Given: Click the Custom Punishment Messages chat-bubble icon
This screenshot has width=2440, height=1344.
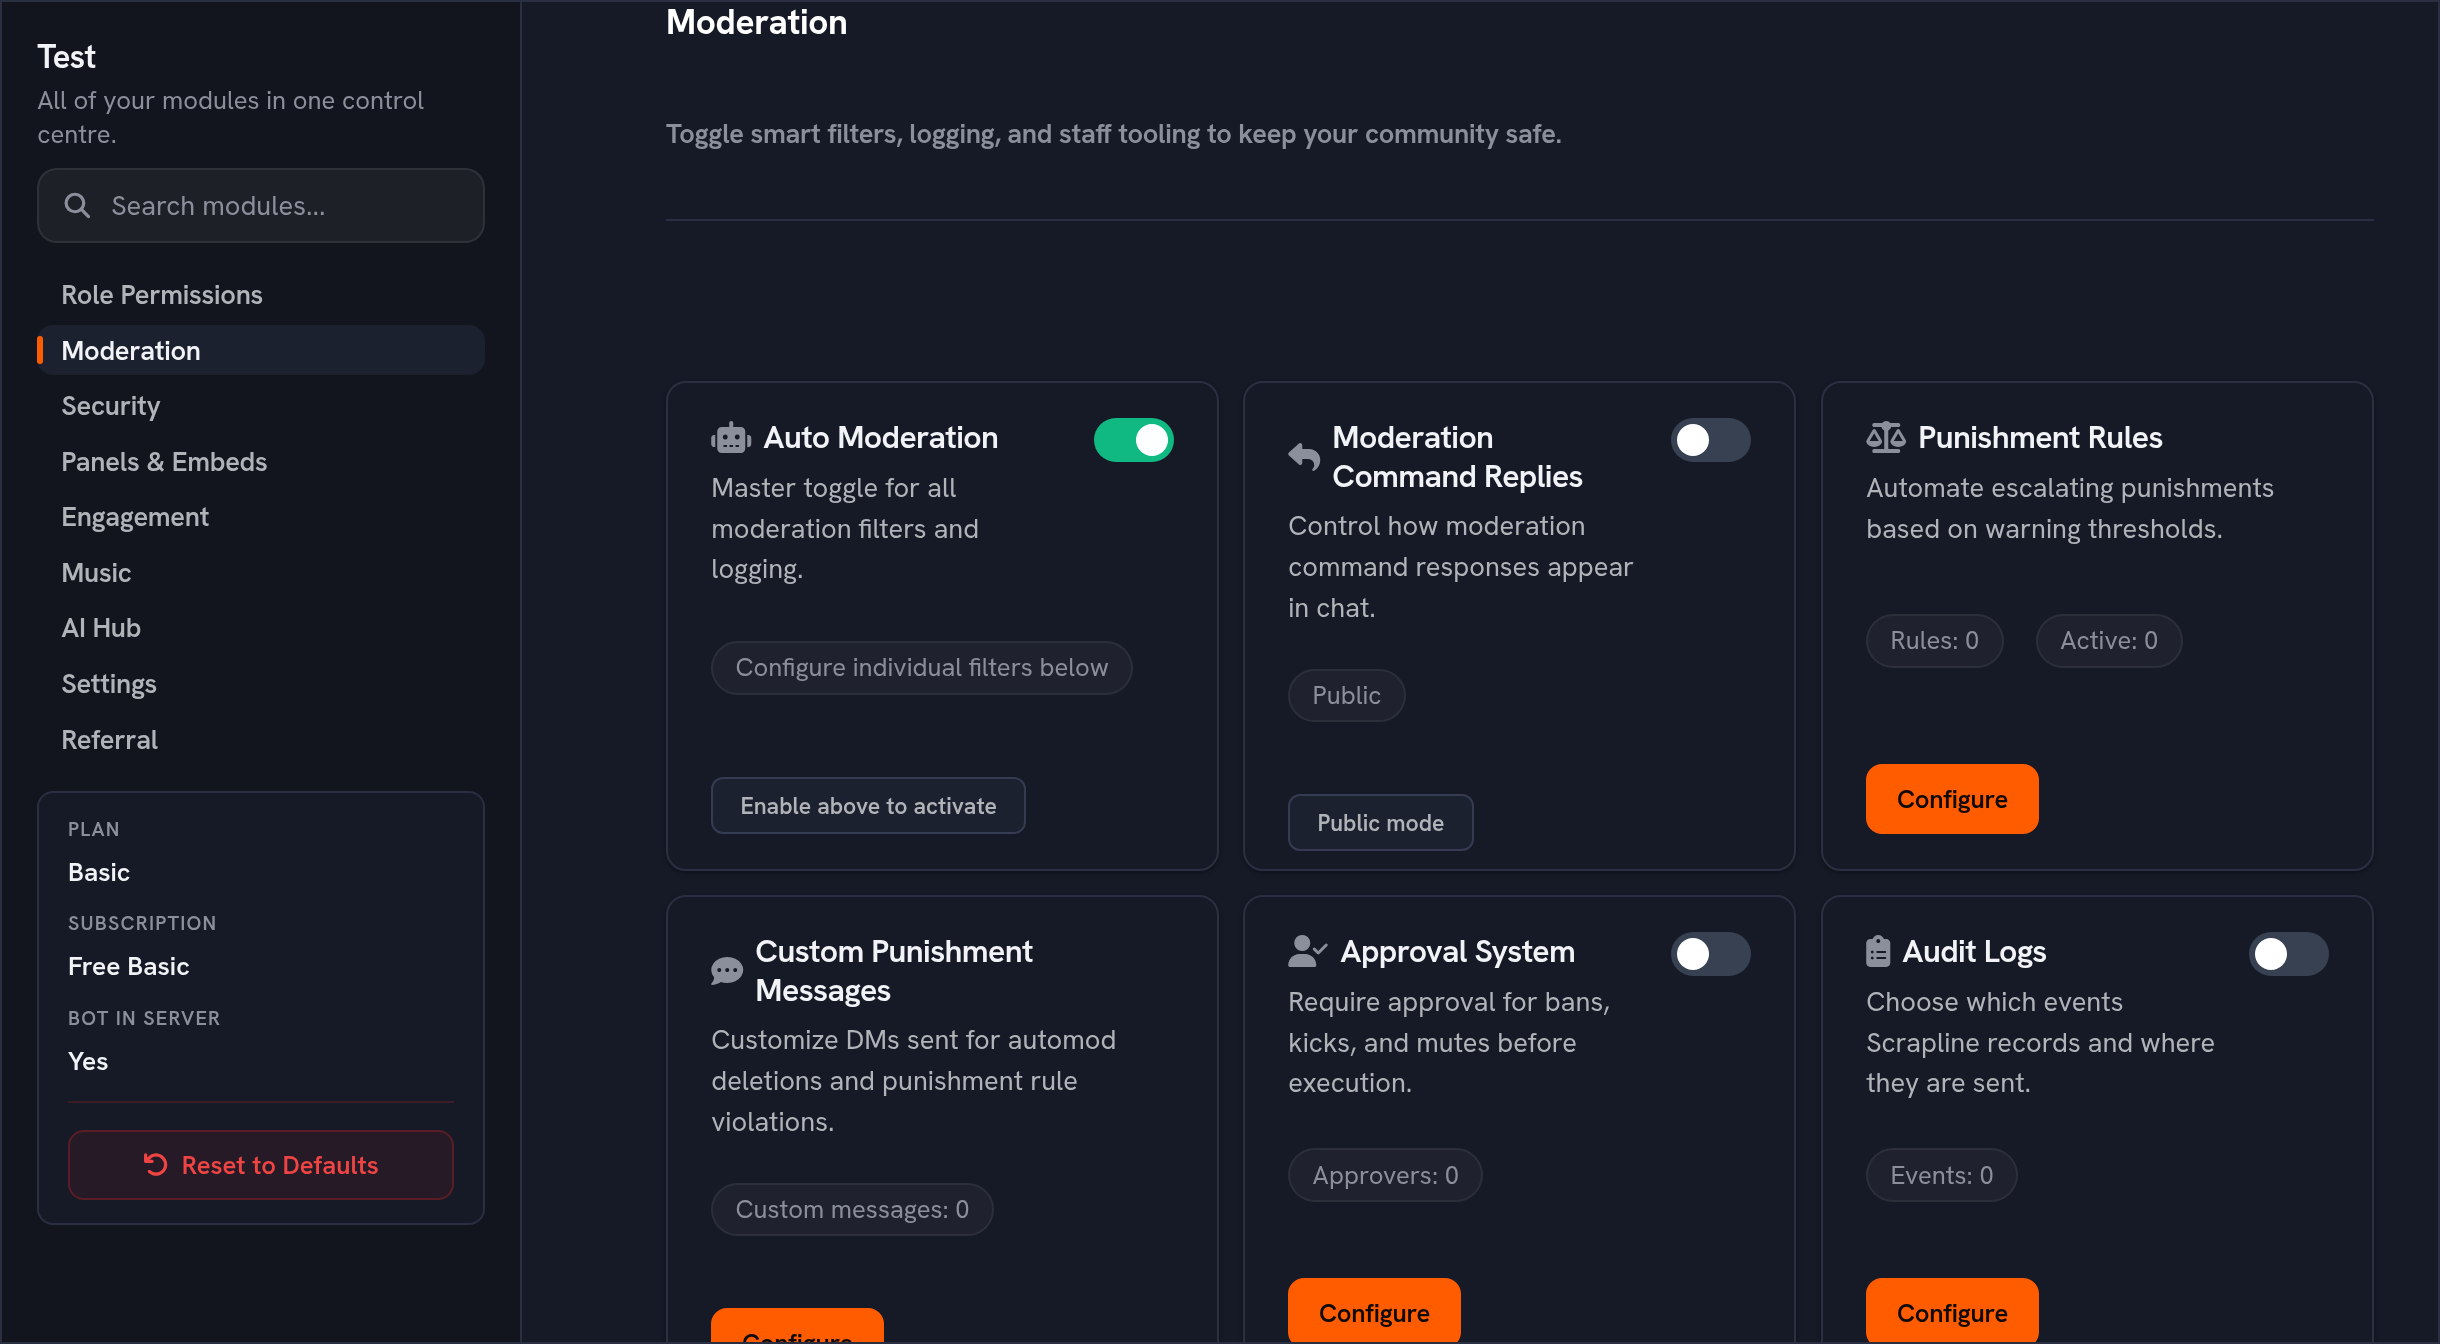Looking at the screenshot, I should (x=727, y=971).
